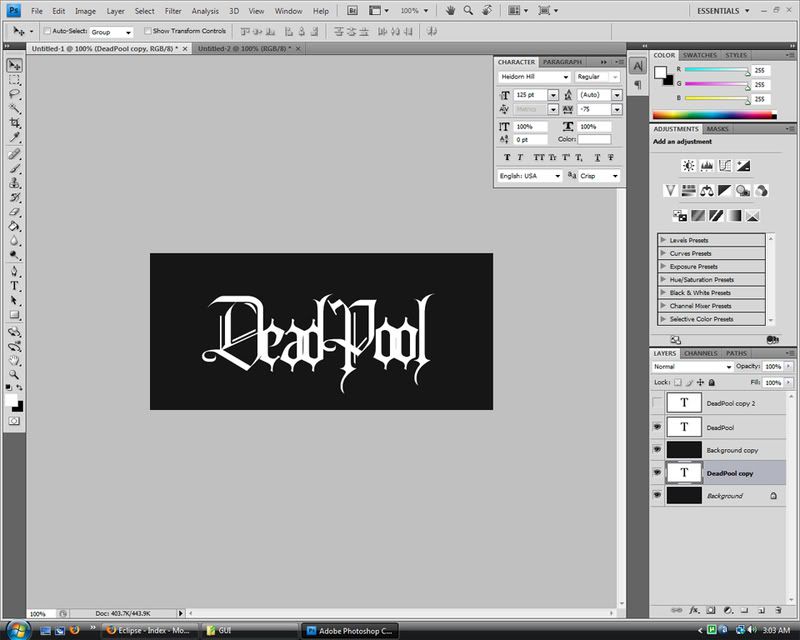The width and height of the screenshot is (800, 640).
Task: Select the Eraser tool
Action: pos(14,212)
